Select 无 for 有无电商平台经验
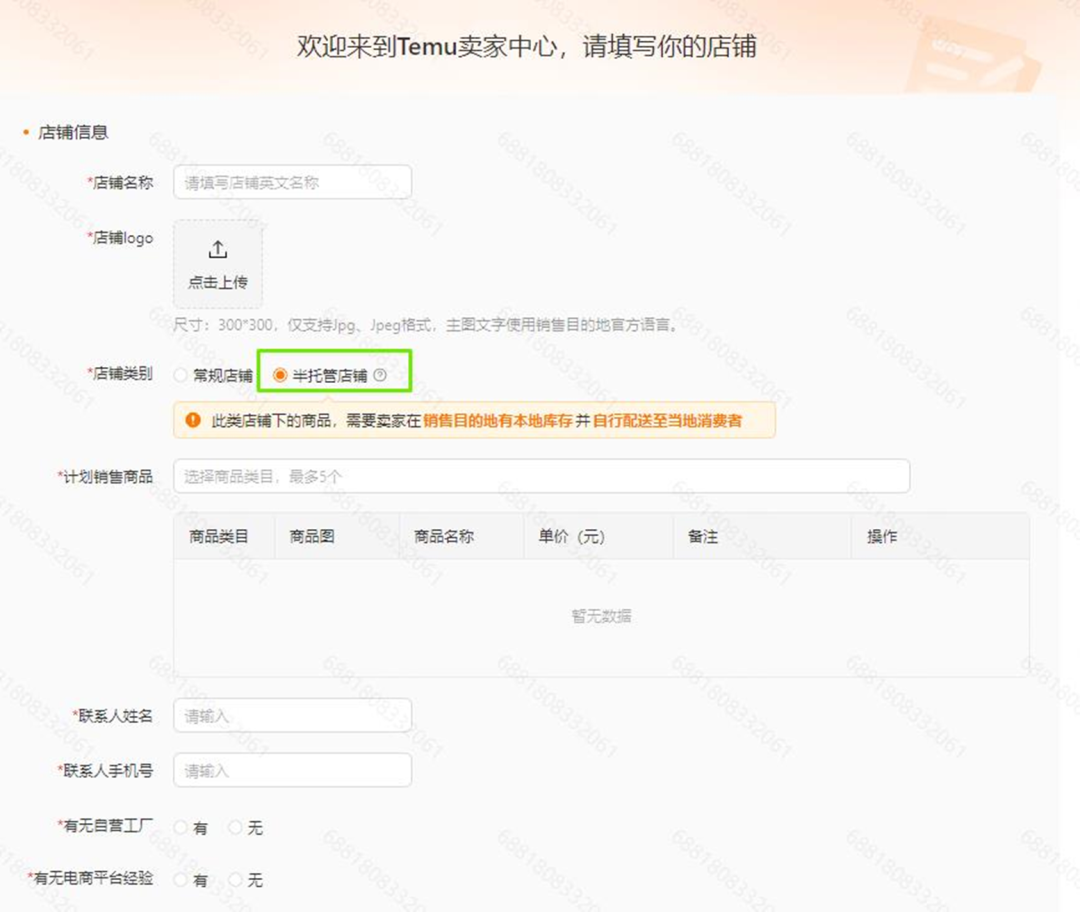 (x=235, y=881)
